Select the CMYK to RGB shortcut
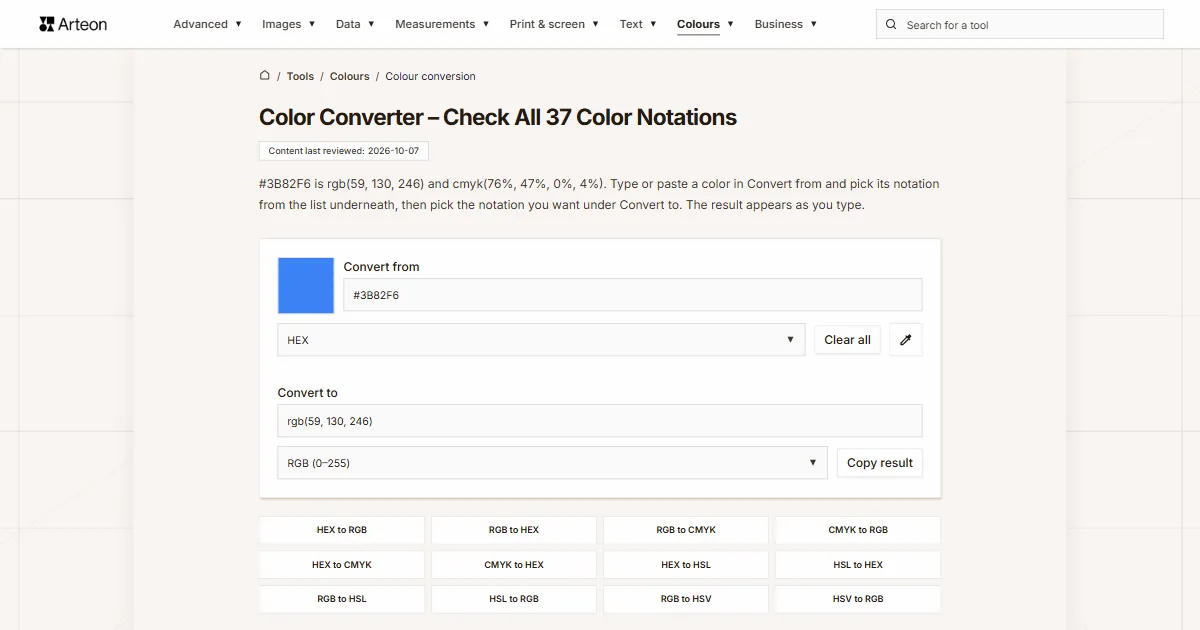Image resolution: width=1200 pixels, height=630 pixels. pos(858,530)
